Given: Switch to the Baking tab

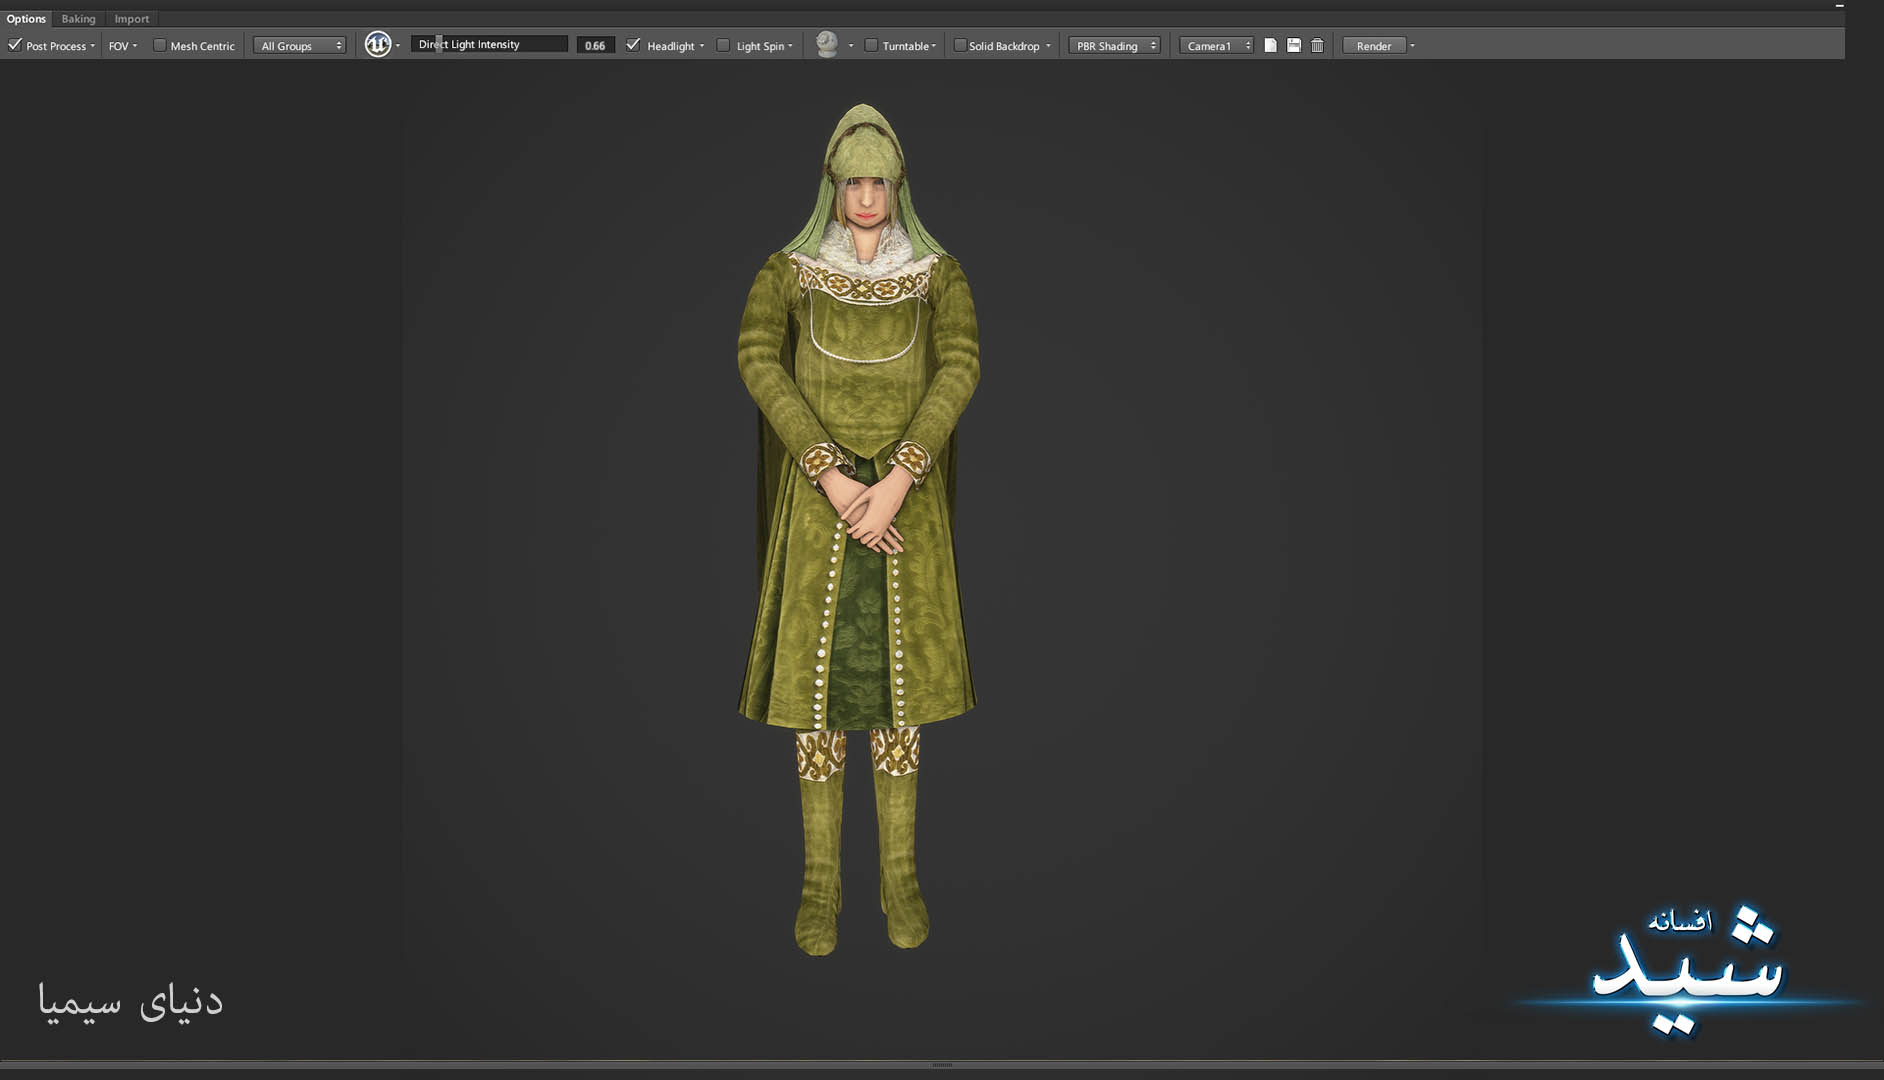Looking at the screenshot, I should (x=78, y=19).
